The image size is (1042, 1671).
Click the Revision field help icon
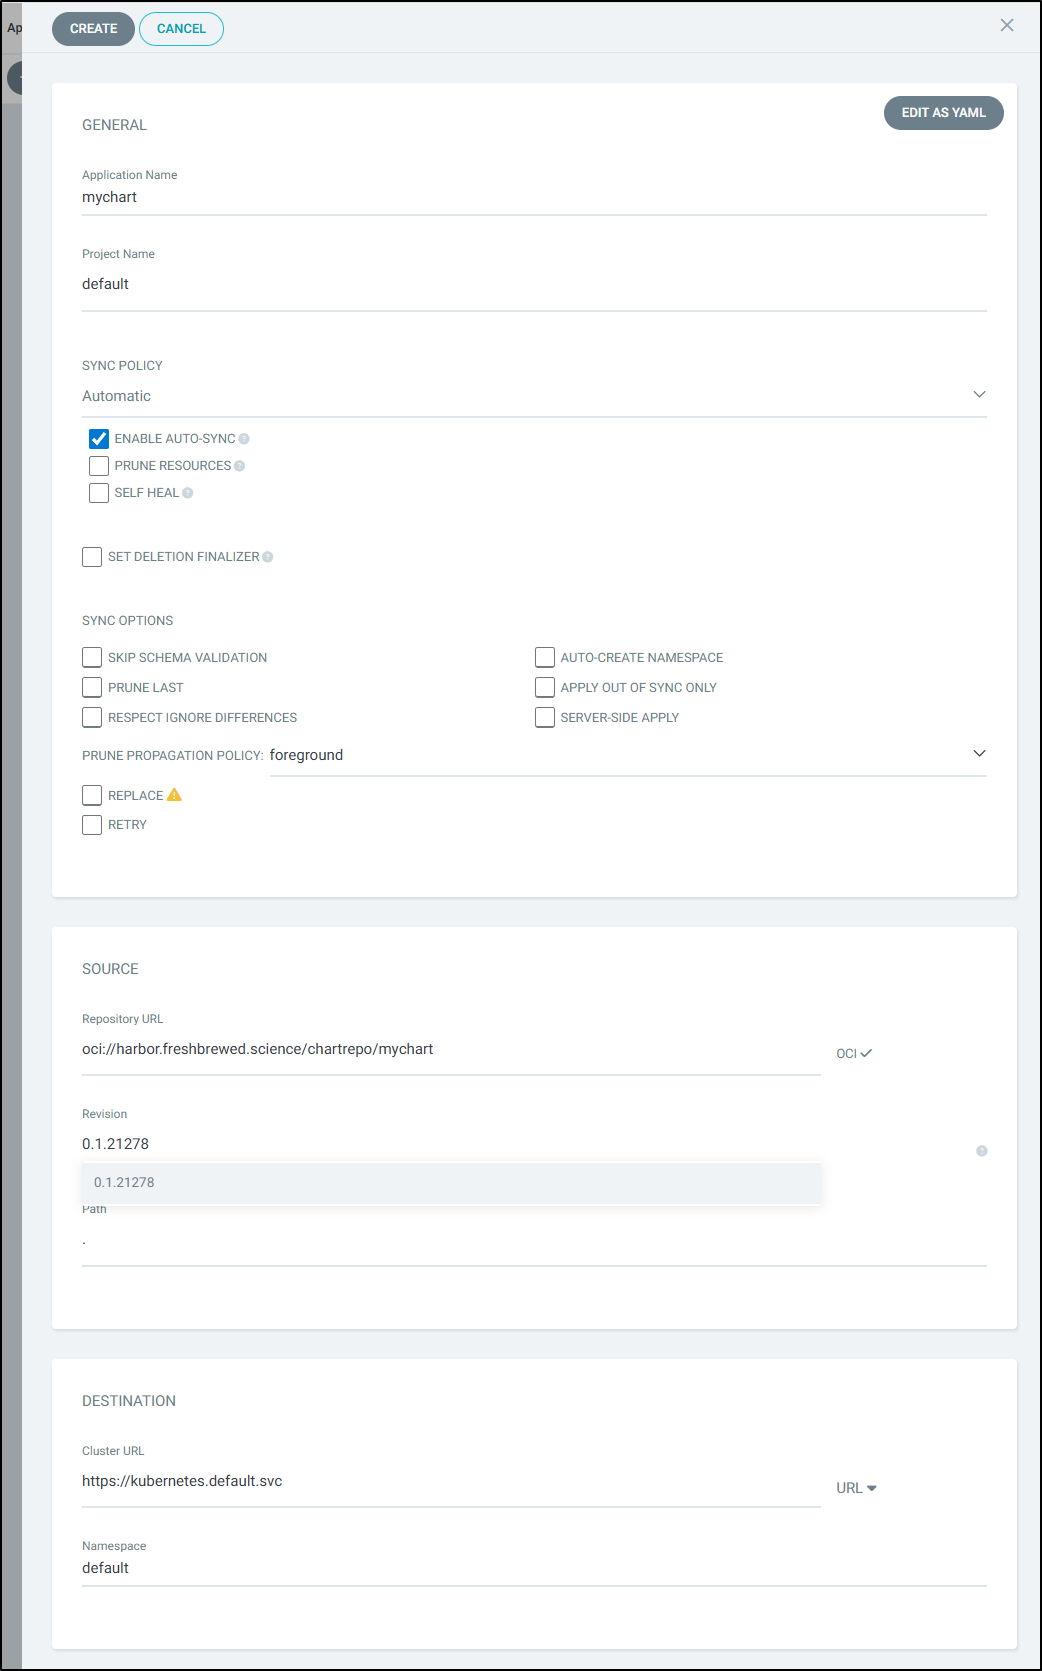(981, 1151)
